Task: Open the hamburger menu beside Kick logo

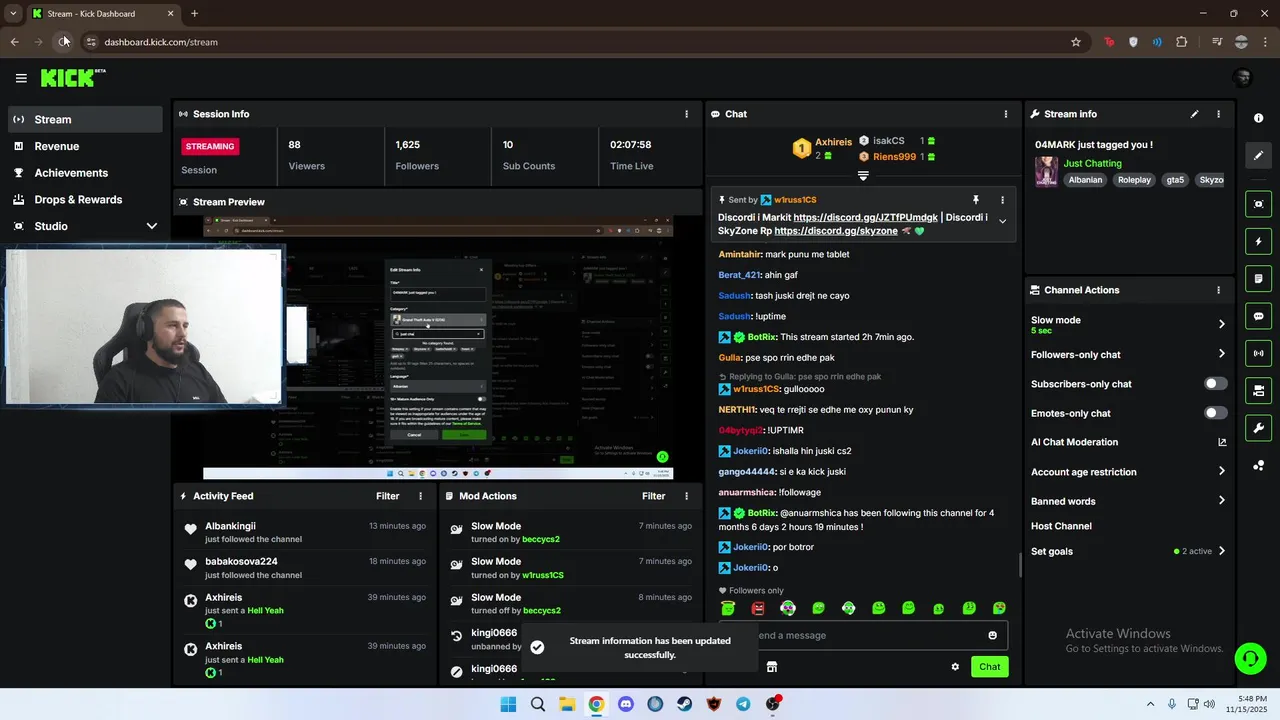Action: 21,78
